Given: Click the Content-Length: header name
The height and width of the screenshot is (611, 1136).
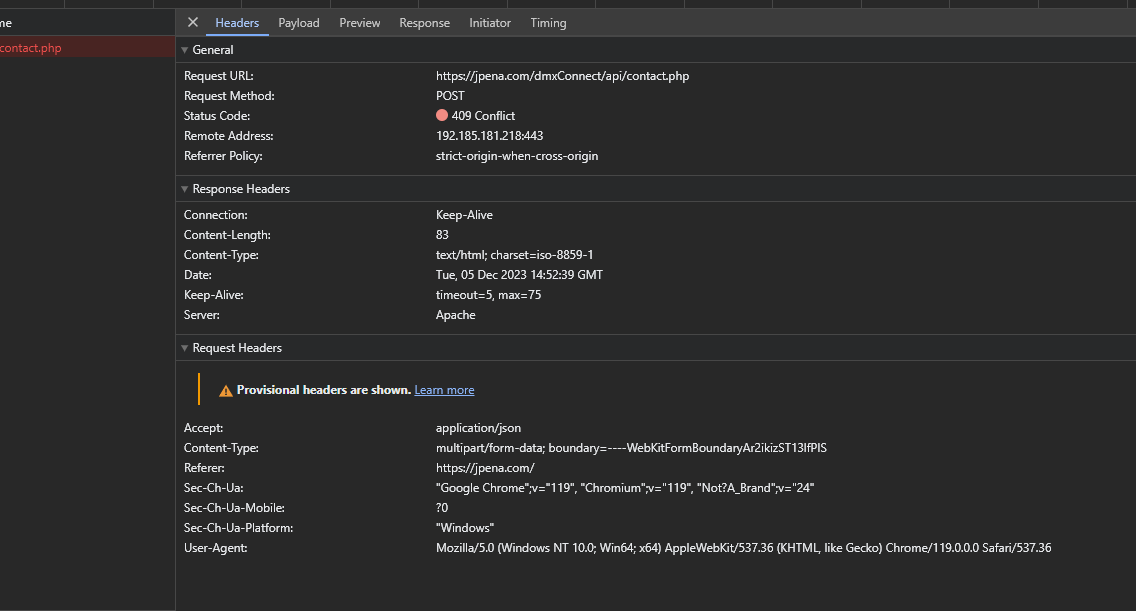Looking at the screenshot, I should pyautogui.click(x=227, y=235).
